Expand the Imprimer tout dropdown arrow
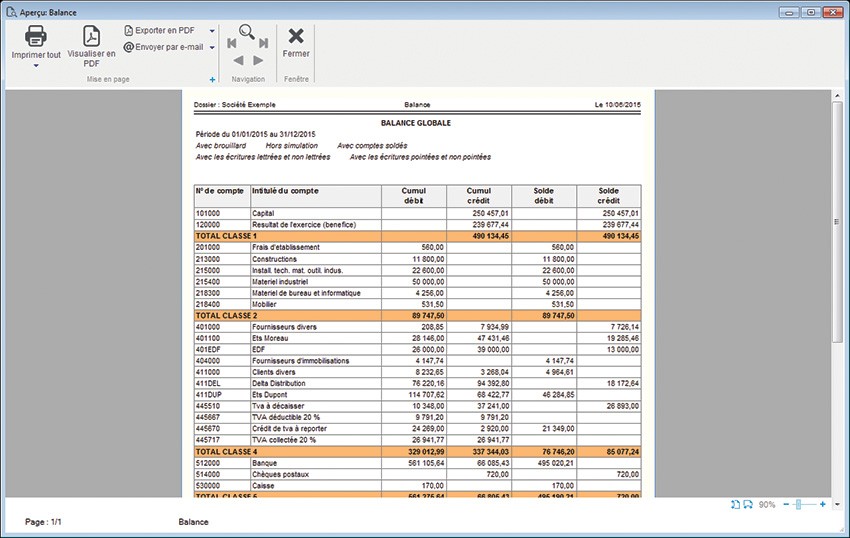This screenshot has height=538, width=850. pyautogui.click(x=36, y=66)
